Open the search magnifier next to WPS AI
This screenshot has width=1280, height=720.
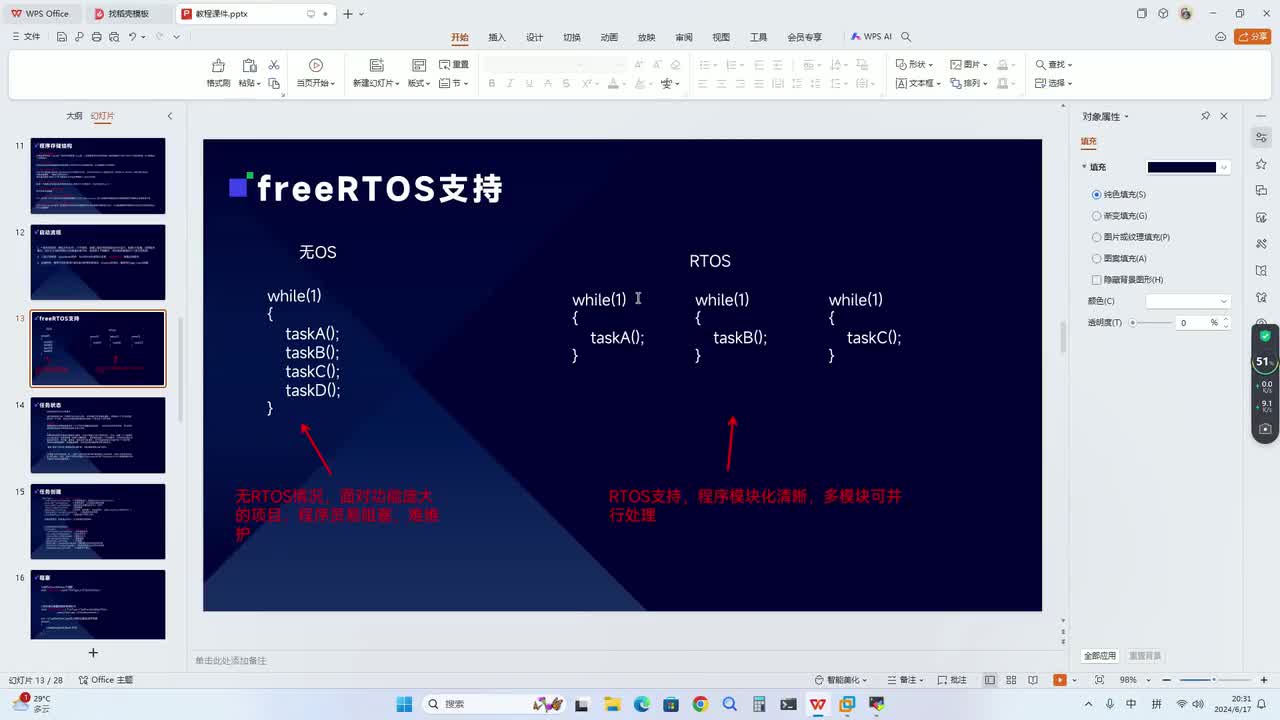[x=906, y=37]
